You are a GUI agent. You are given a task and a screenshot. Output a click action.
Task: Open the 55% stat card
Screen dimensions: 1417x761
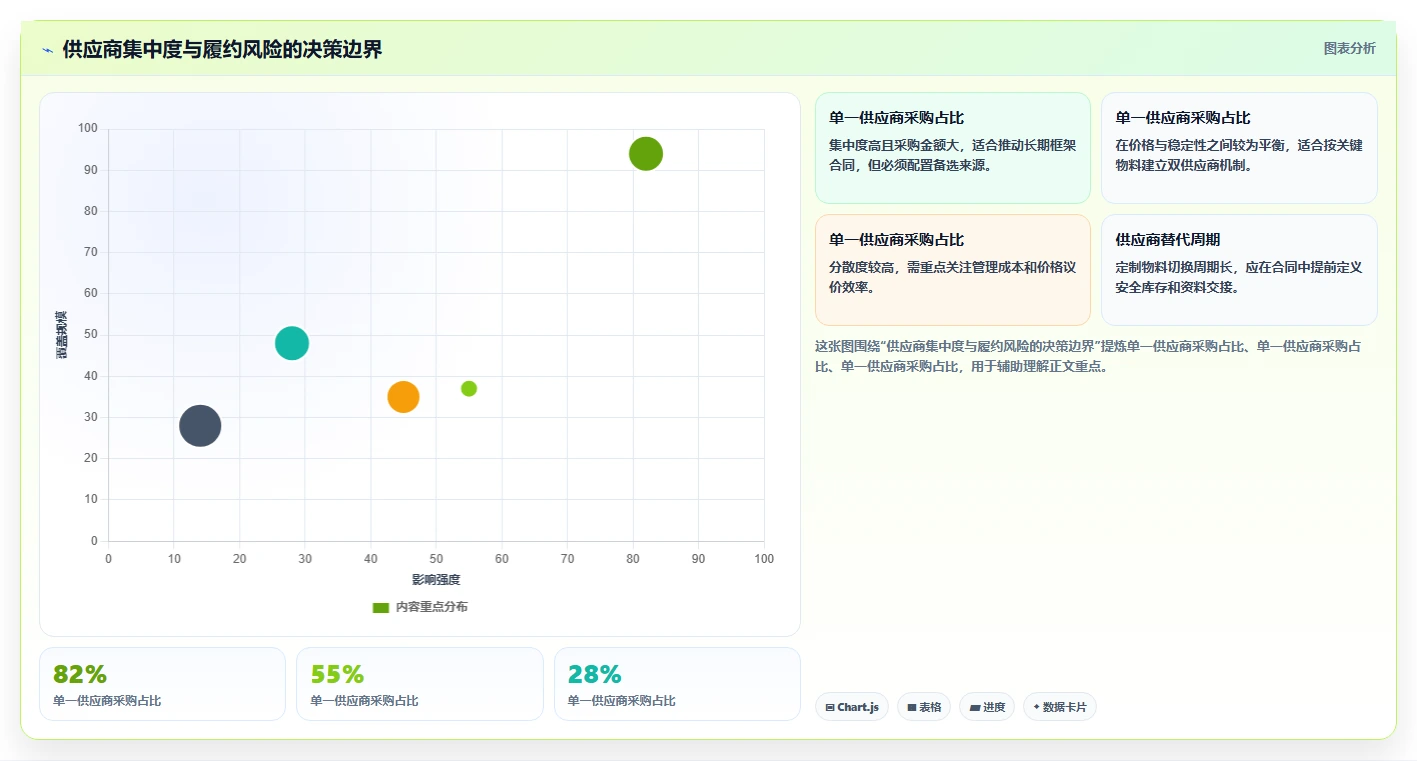tap(420, 684)
